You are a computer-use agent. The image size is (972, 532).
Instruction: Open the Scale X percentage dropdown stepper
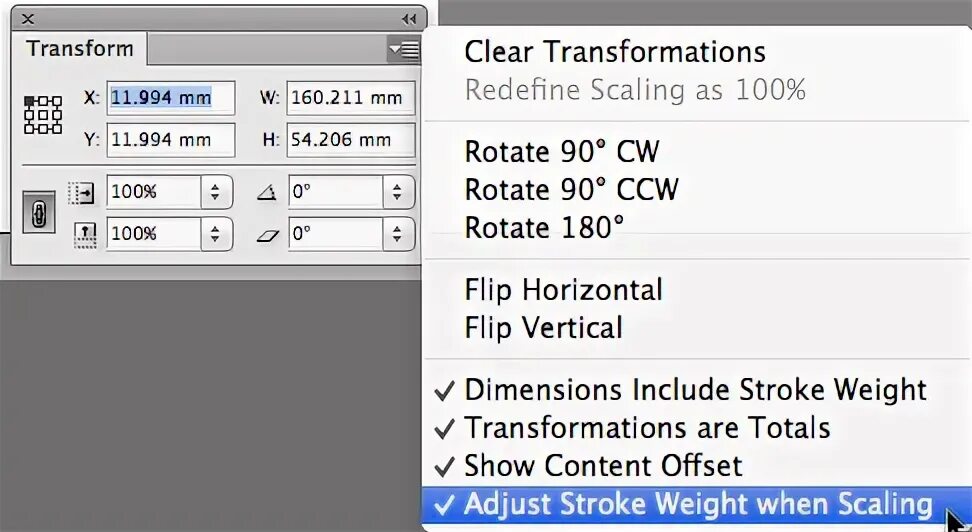click(x=216, y=192)
